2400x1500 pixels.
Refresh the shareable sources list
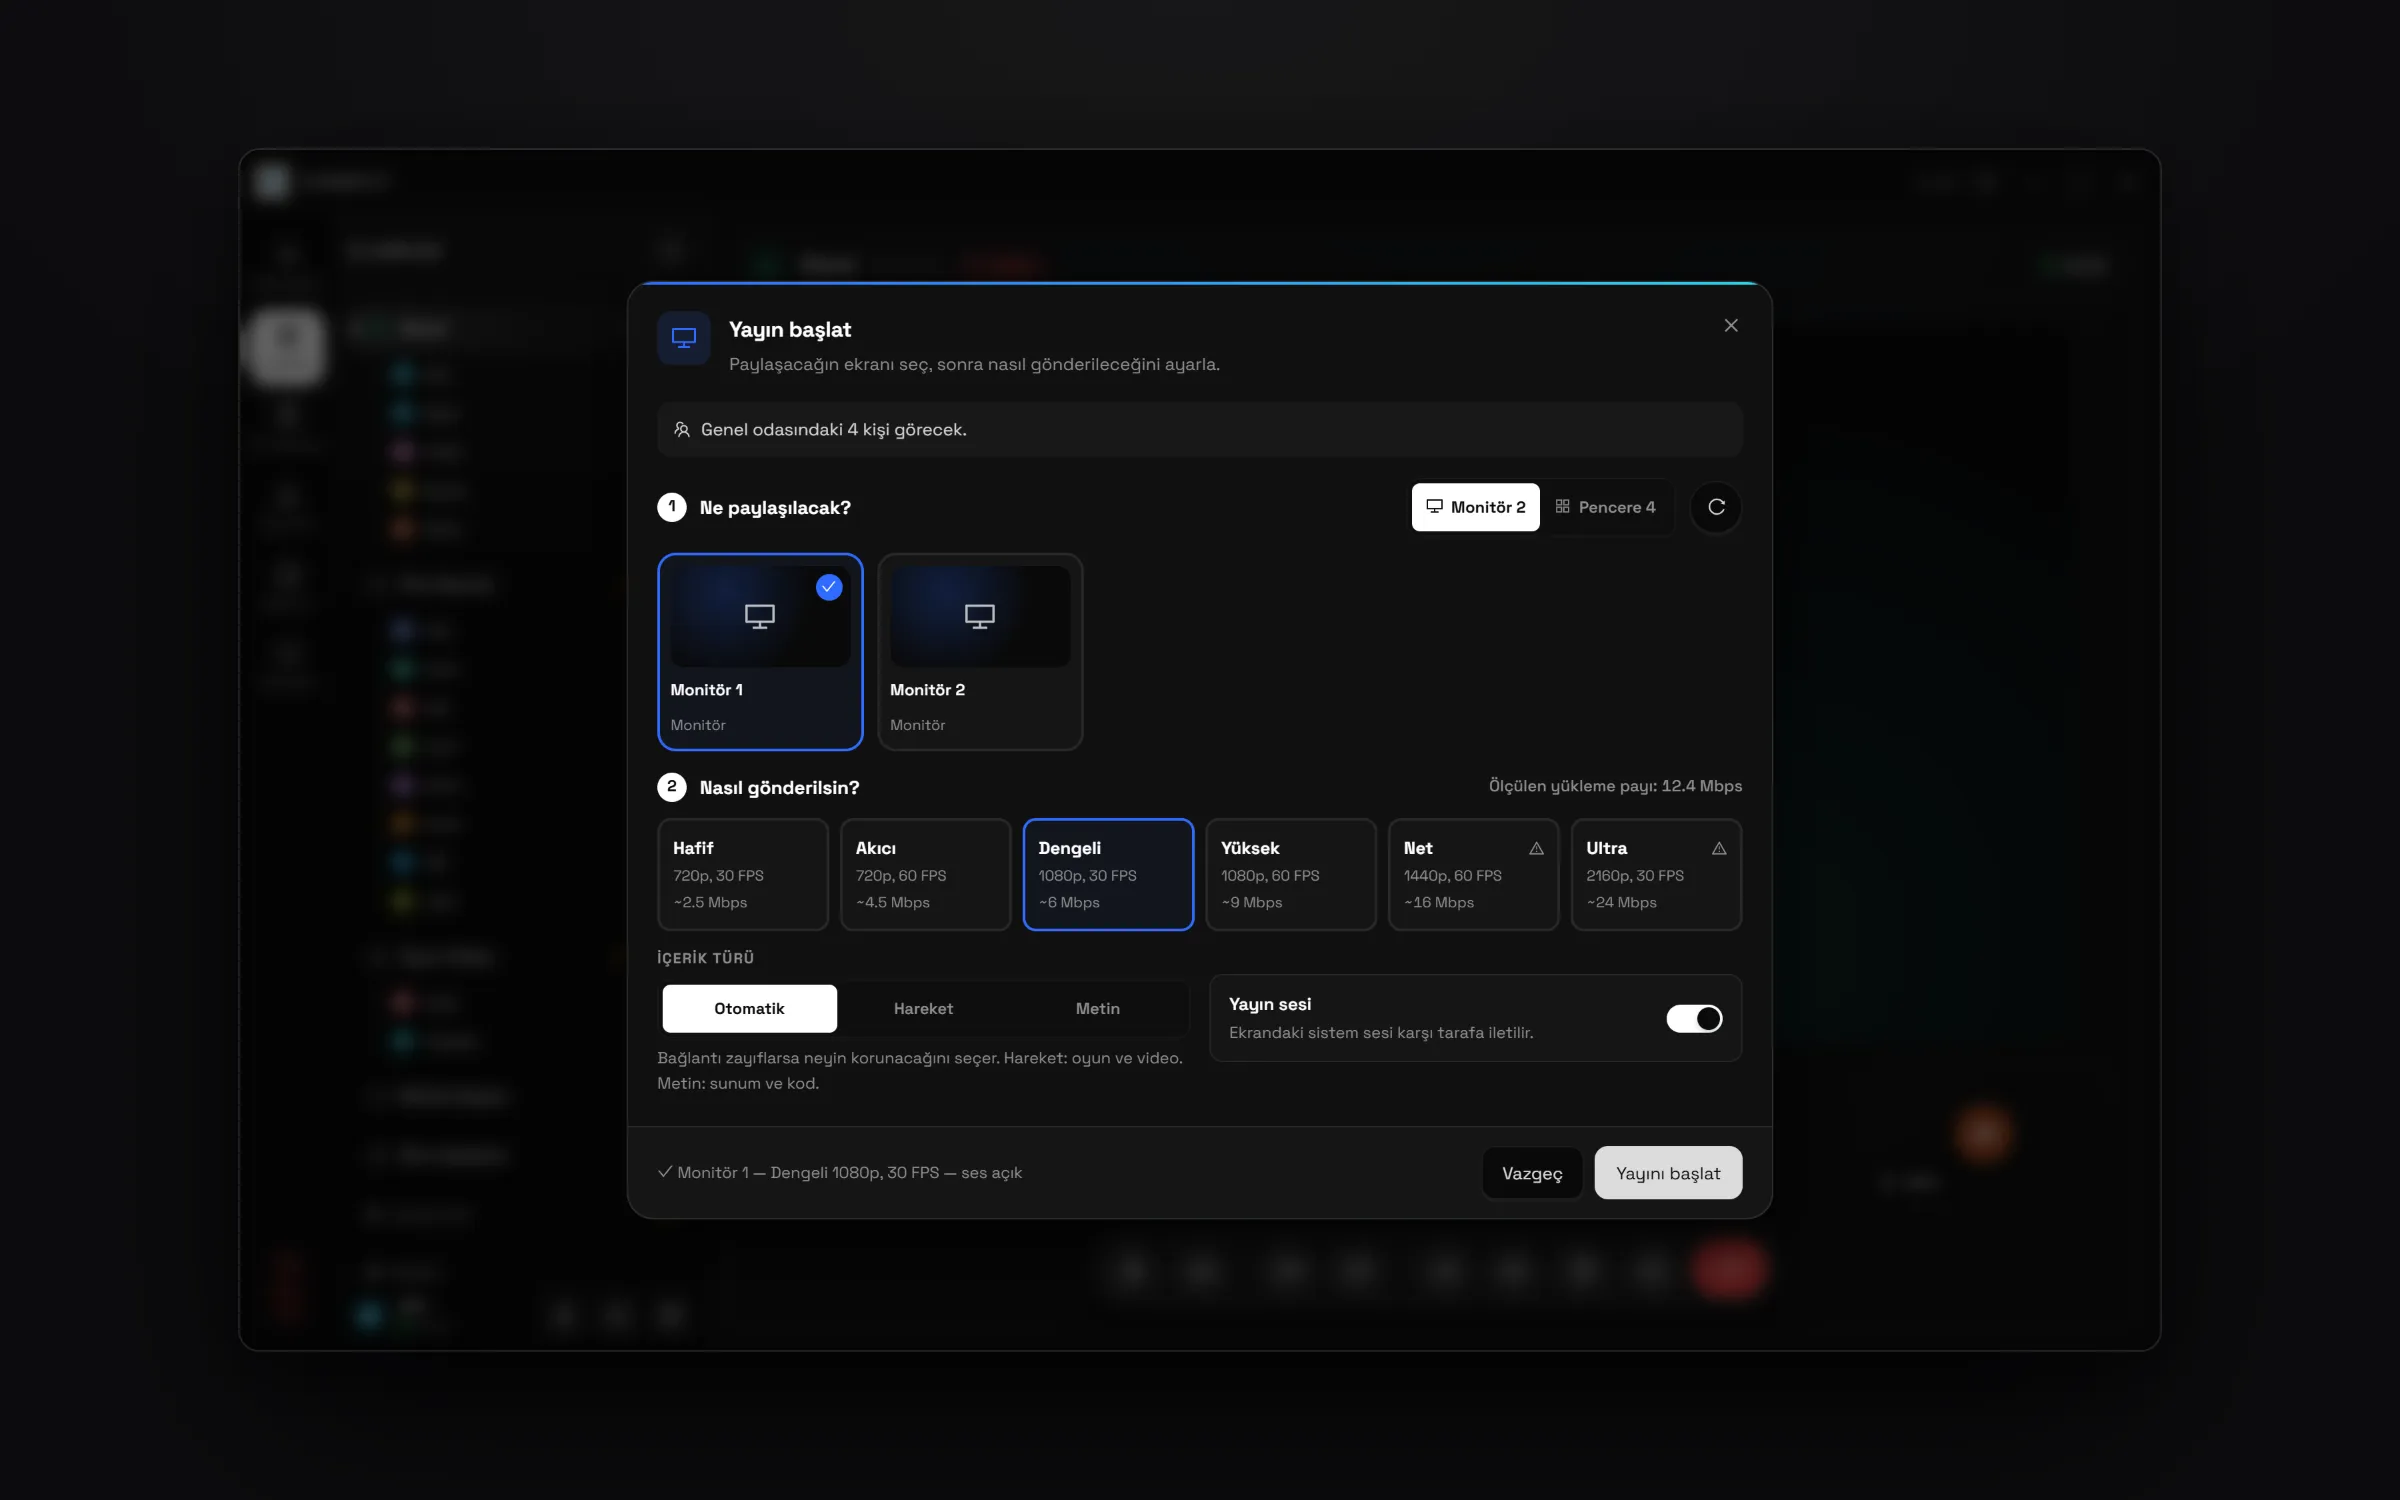(x=1716, y=507)
